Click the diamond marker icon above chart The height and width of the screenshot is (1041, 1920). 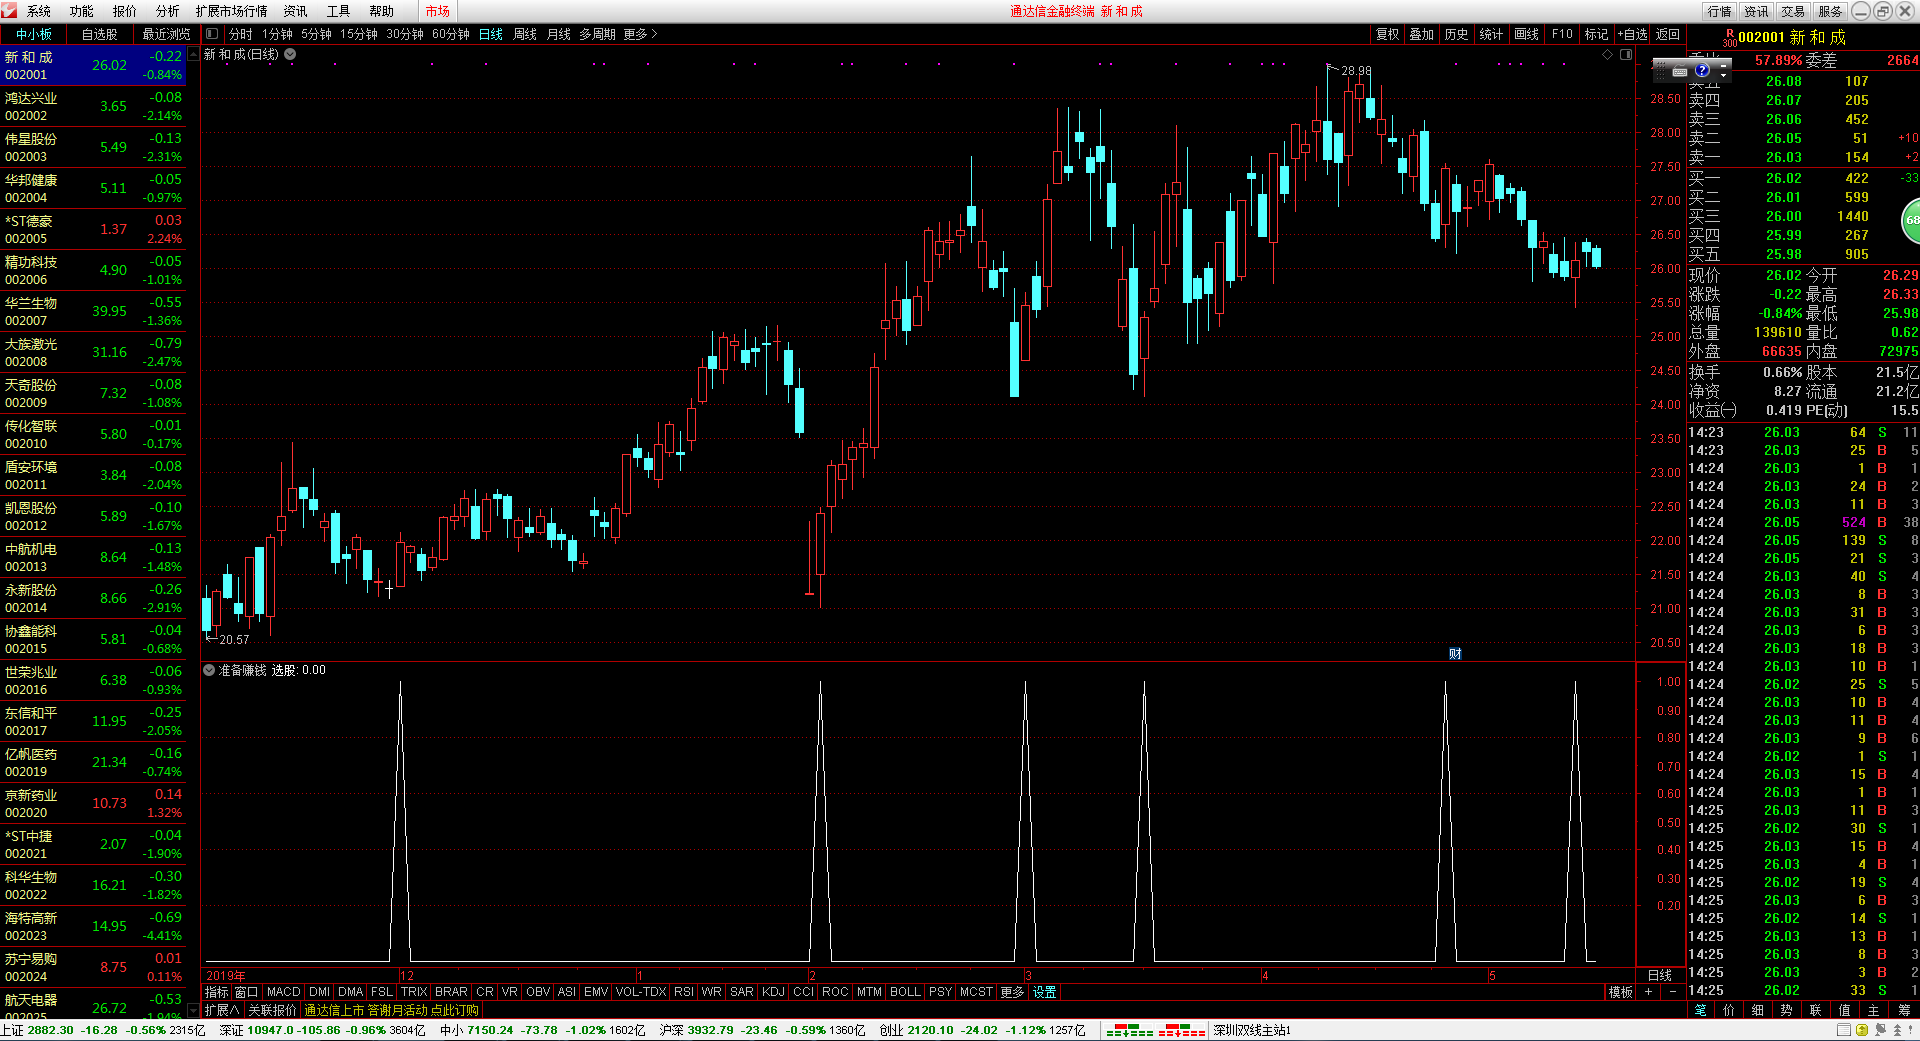(1608, 55)
